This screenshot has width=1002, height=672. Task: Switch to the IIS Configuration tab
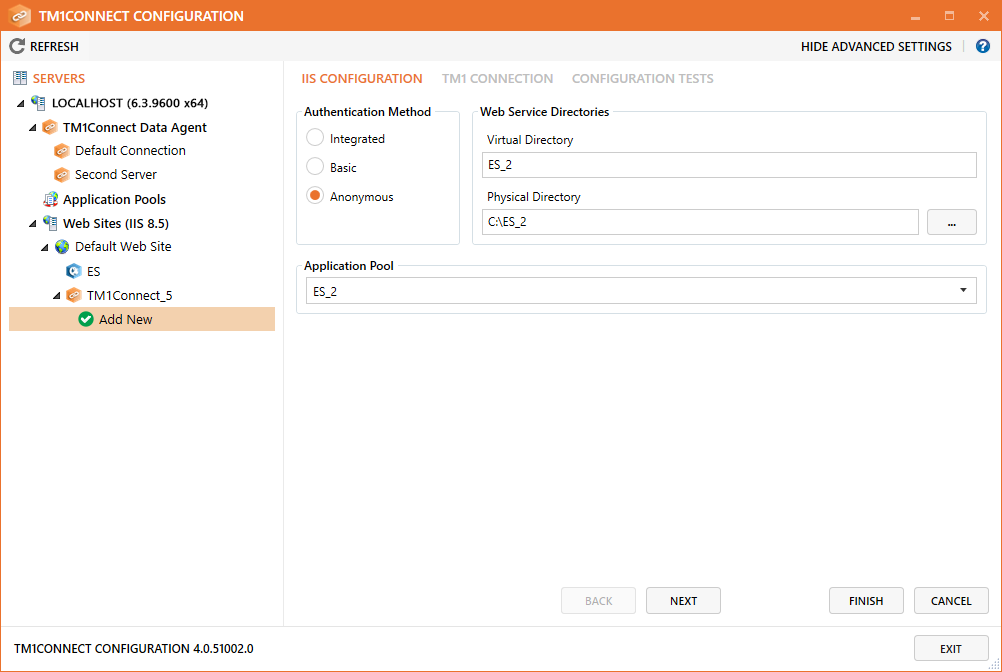click(x=362, y=79)
